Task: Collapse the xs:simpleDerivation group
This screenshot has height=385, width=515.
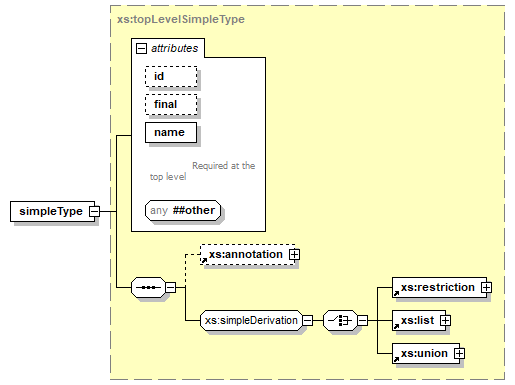Action: click(x=307, y=321)
